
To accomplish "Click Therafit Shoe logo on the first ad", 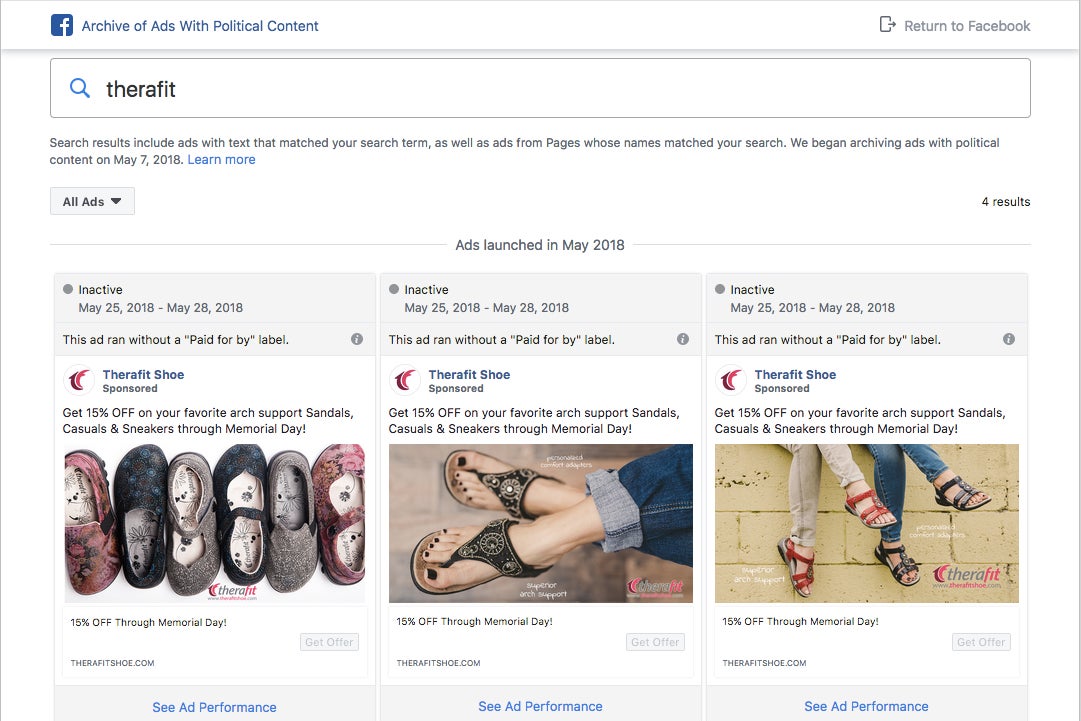I will point(79,380).
